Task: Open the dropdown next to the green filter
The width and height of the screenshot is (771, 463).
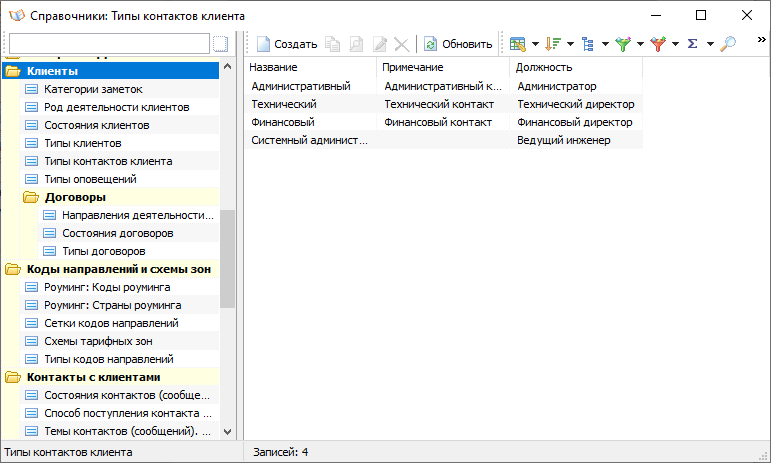Action: pyautogui.click(x=640, y=44)
